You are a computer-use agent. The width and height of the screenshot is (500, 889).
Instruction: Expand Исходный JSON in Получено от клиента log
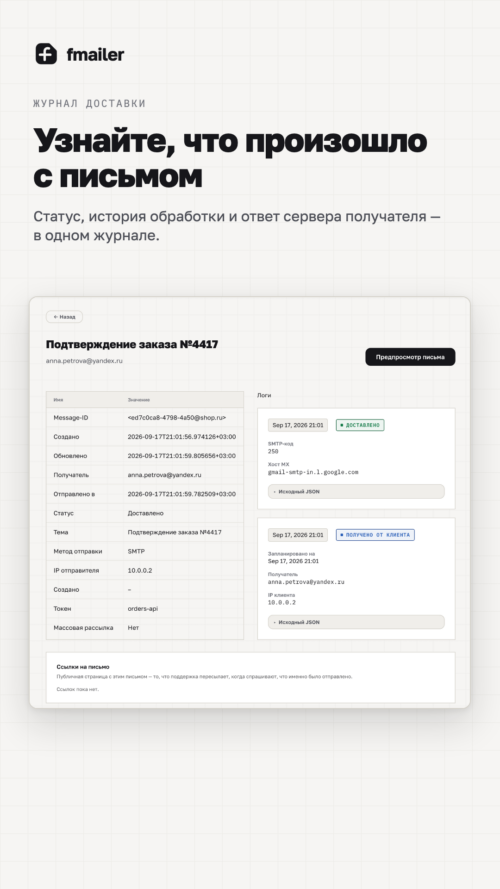(356, 622)
